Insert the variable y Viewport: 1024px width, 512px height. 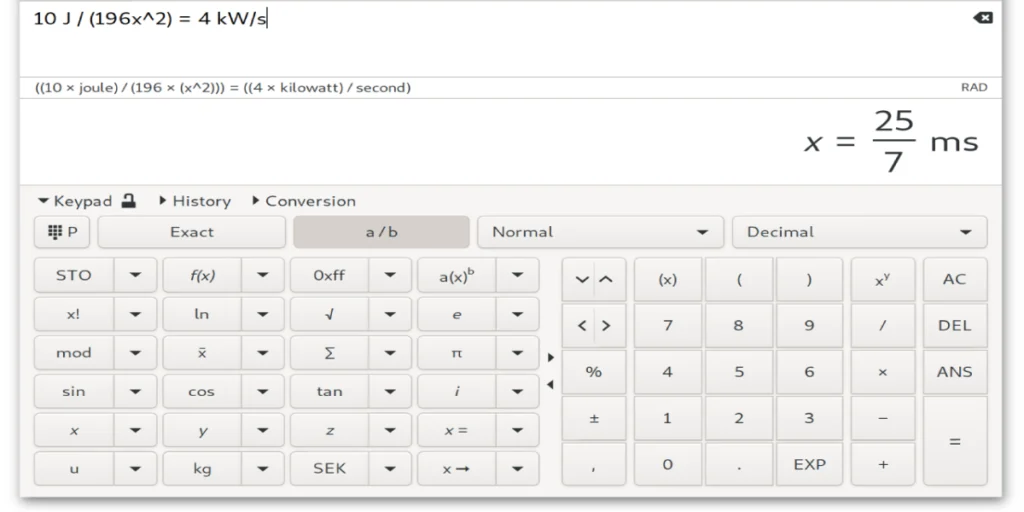(x=202, y=430)
